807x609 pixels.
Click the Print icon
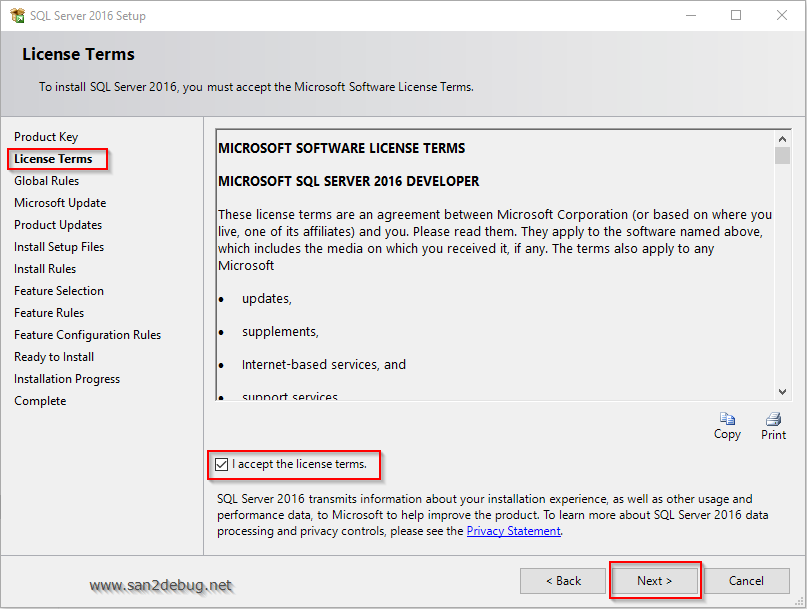coord(773,419)
